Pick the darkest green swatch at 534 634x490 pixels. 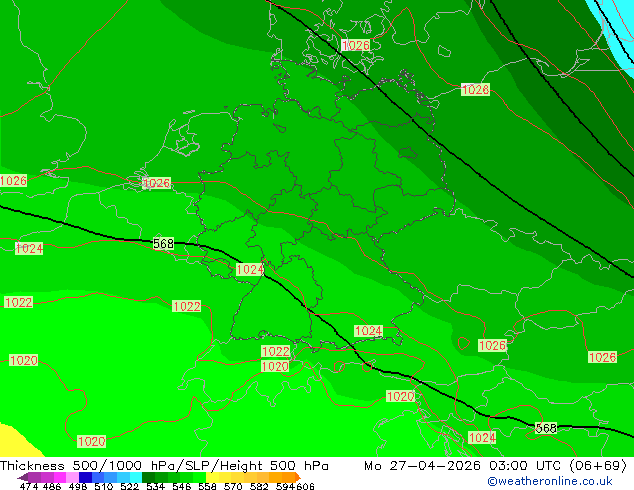148,477
